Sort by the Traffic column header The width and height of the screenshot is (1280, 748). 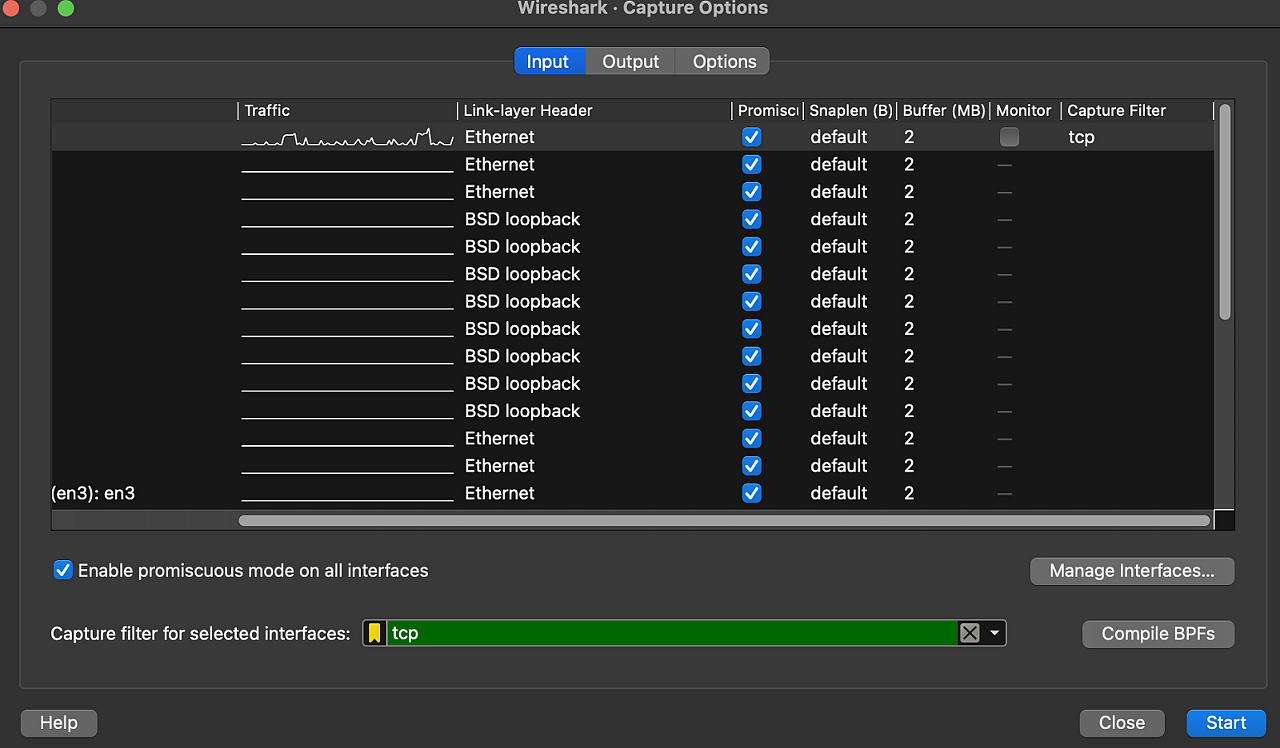coord(347,111)
